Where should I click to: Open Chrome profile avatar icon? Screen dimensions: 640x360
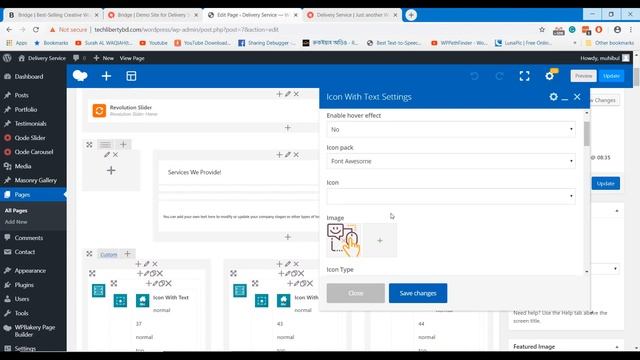(x=617, y=29)
